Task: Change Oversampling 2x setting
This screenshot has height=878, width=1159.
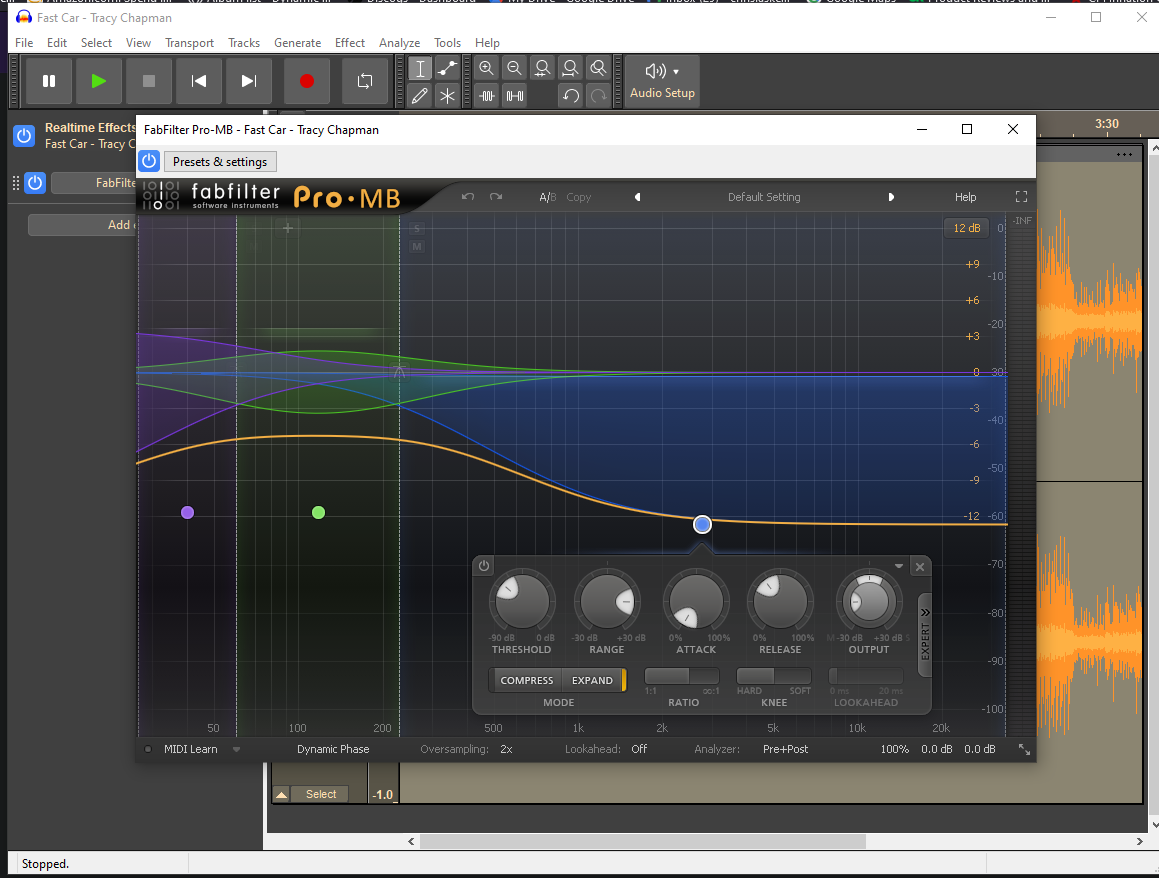Action: (506, 749)
